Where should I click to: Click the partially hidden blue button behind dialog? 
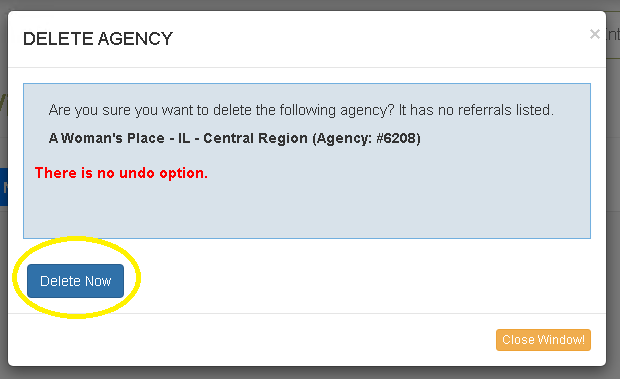(x=4, y=187)
